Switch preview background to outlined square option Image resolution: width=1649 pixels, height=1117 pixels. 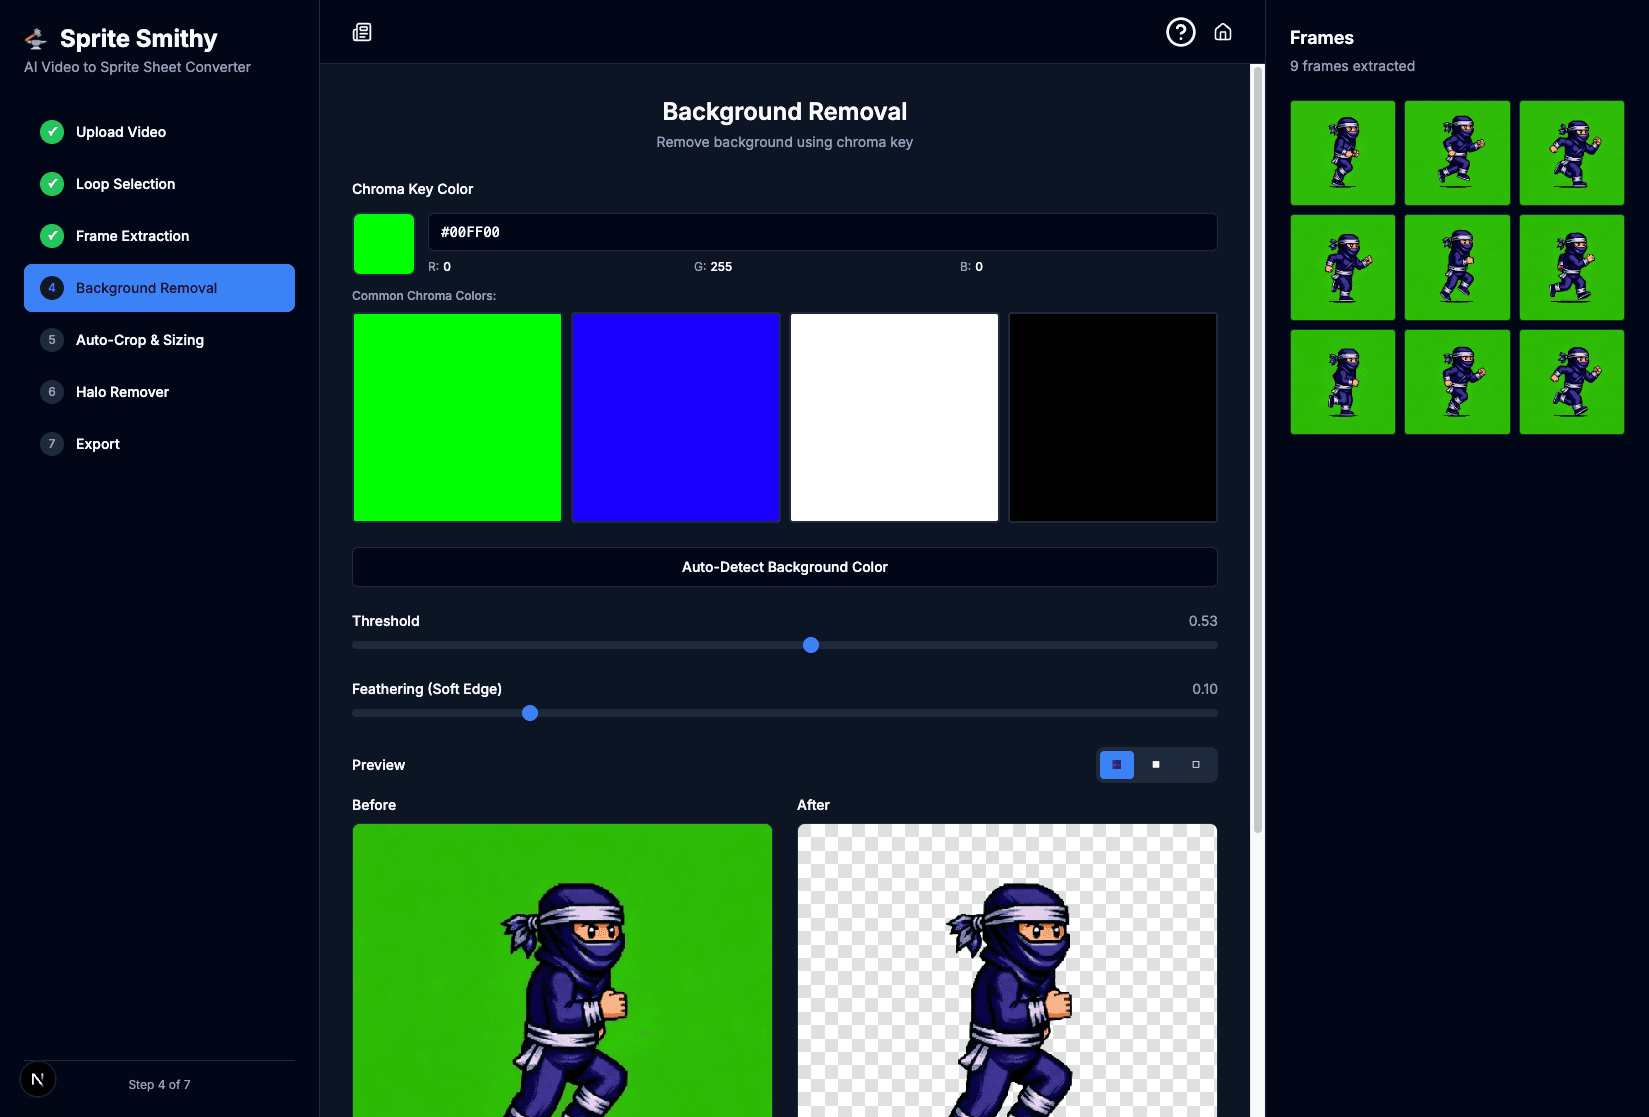[x=1195, y=765]
